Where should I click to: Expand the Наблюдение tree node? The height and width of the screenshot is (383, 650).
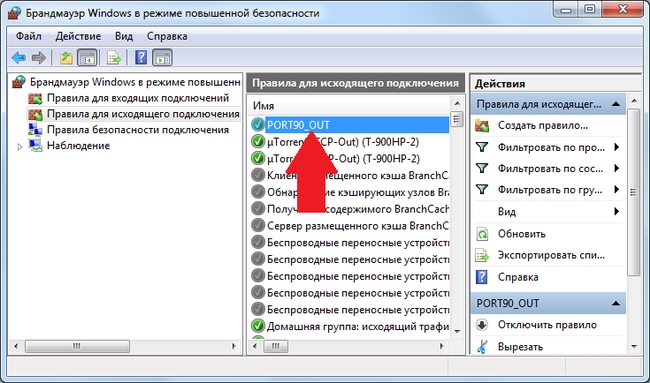click(x=19, y=146)
